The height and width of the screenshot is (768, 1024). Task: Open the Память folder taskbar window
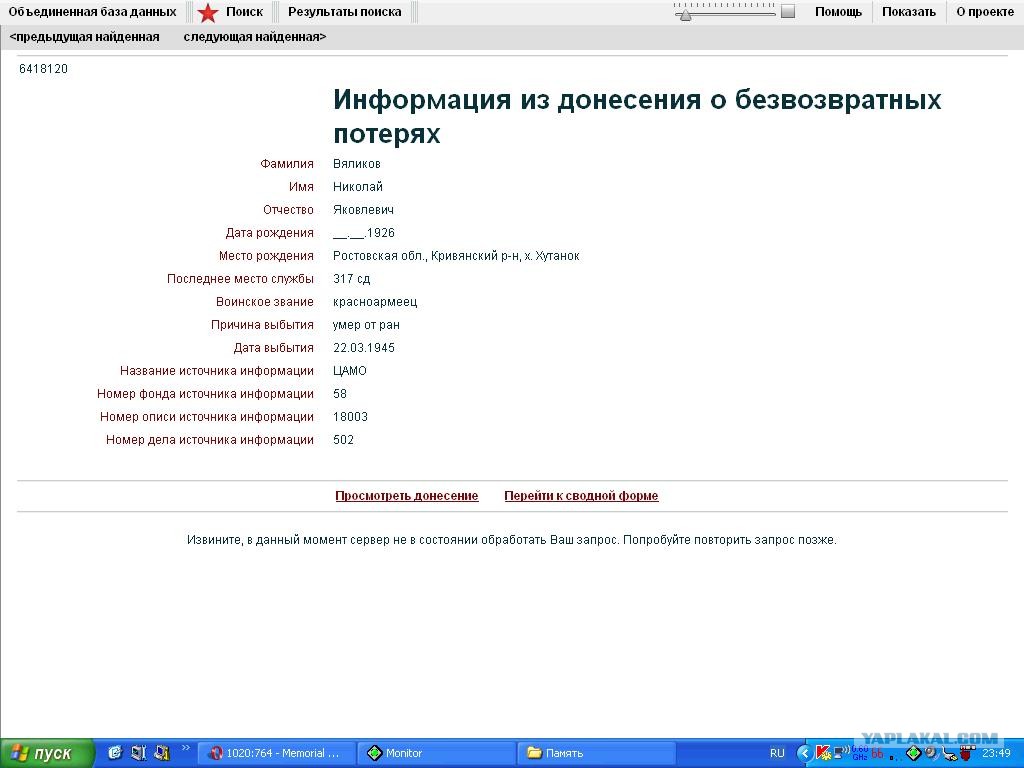click(596, 753)
